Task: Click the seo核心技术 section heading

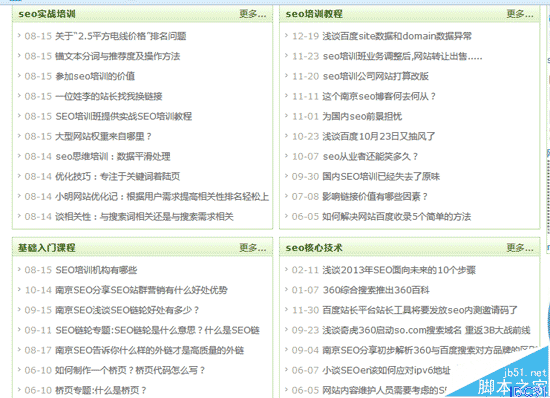Action: pos(314,248)
